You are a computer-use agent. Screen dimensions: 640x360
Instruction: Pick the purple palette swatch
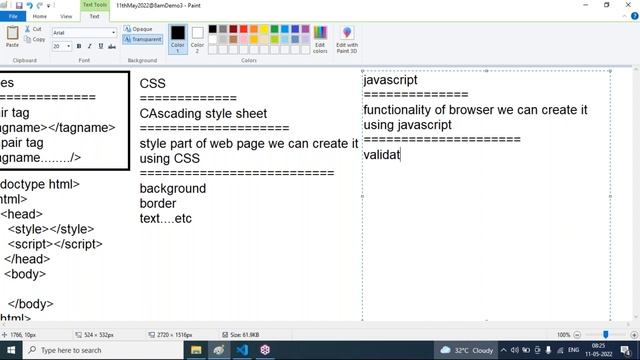(305, 29)
